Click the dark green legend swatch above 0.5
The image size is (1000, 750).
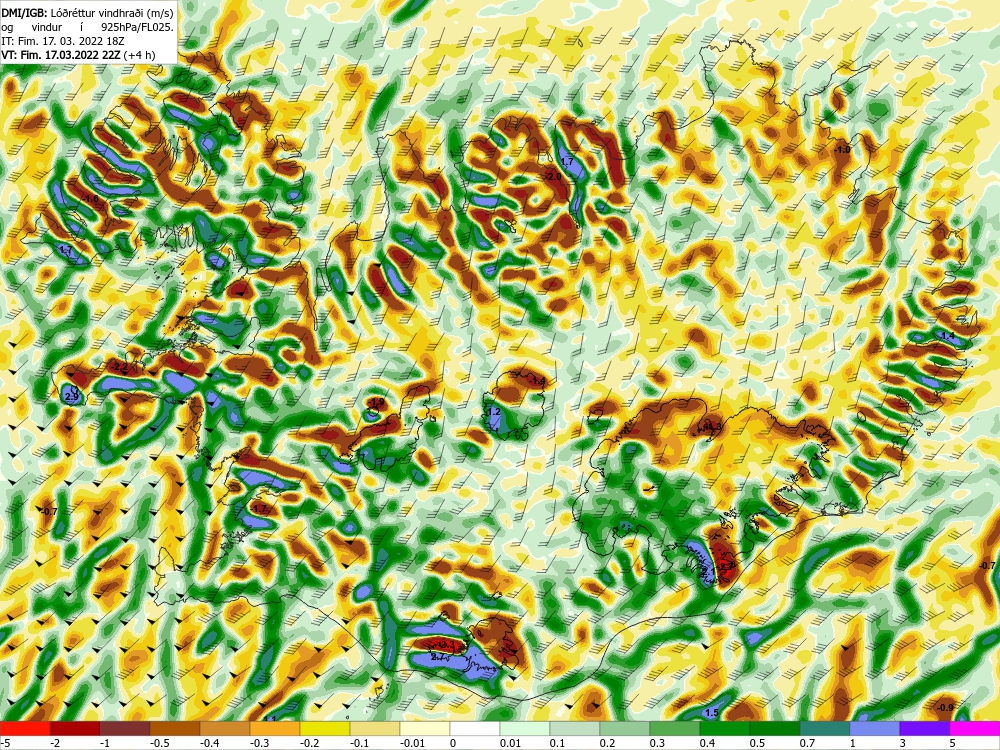tap(775, 728)
